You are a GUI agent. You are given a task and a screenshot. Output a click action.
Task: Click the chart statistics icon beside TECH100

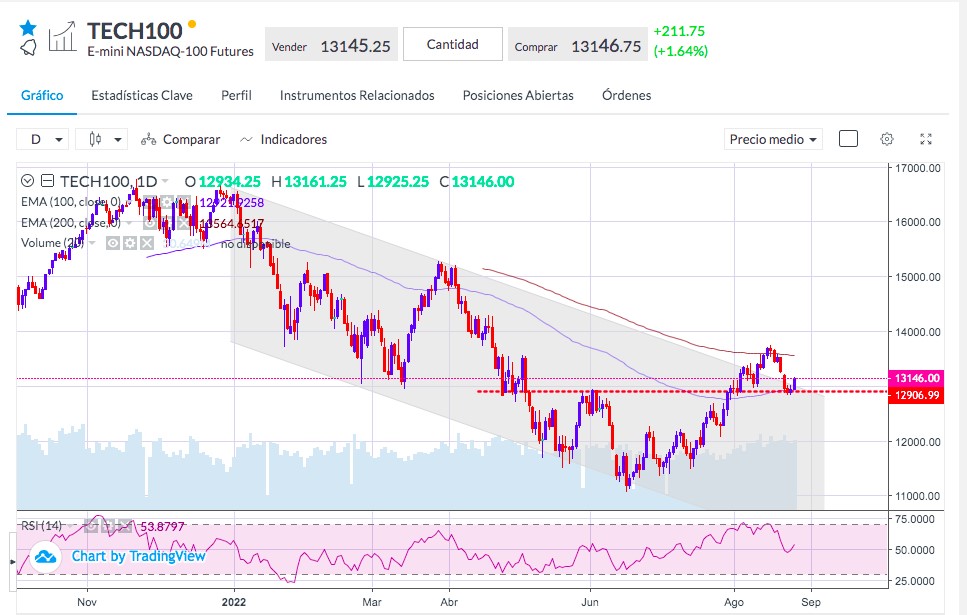click(62, 36)
